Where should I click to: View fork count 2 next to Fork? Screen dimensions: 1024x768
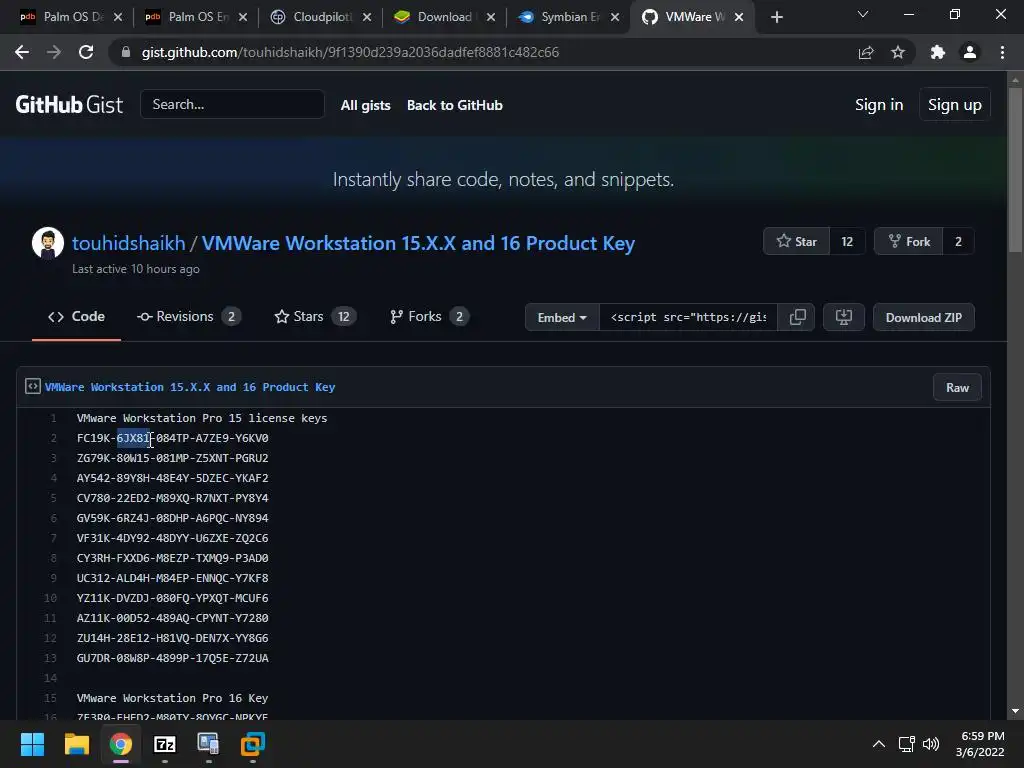click(x=958, y=242)
